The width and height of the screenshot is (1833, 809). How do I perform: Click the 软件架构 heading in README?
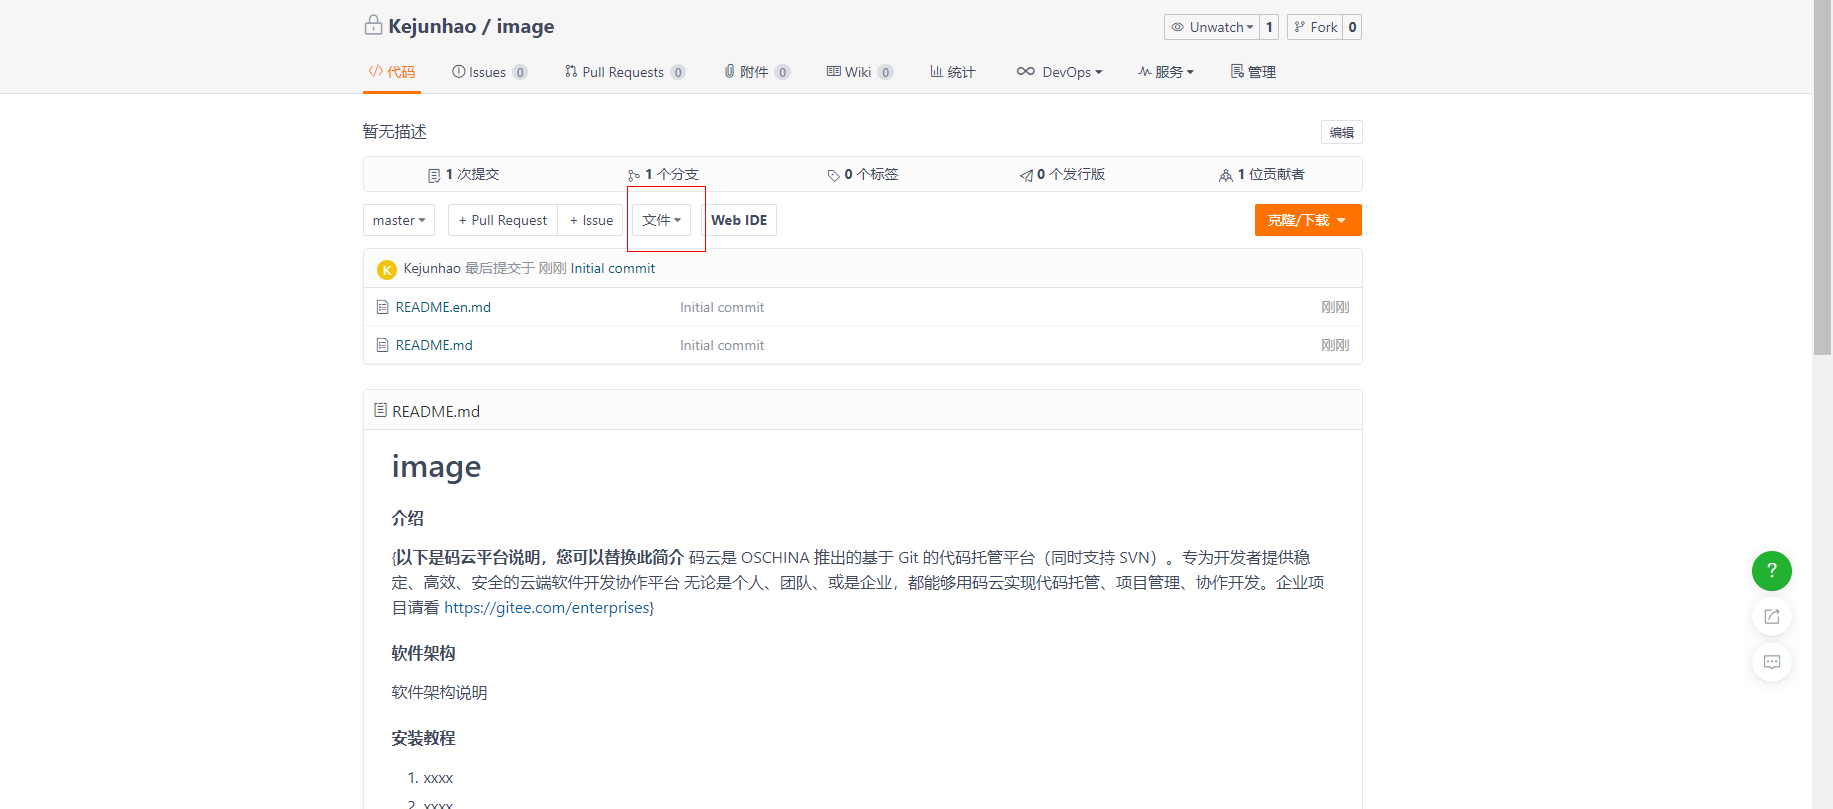pyautogui.click(x=423, y=653)
